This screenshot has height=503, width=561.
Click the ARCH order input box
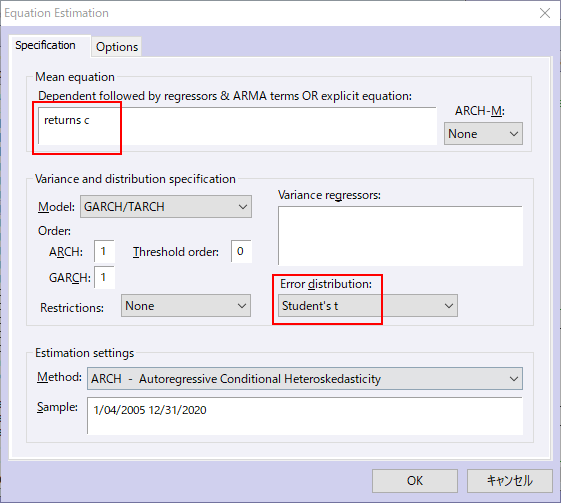[104, 252]
